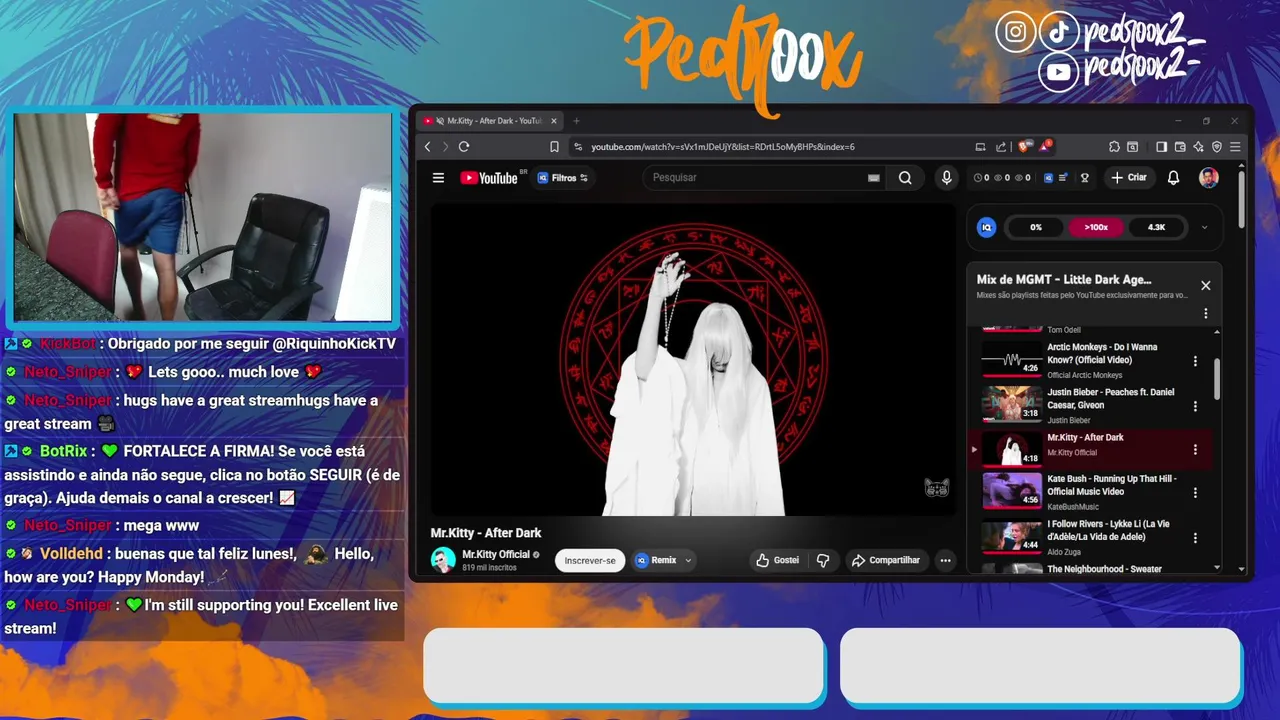The height and width of the screenshot is (720, 1280).
Task: Open I Follow Rivers - Lykke Li video title
Action: [1108, 530]
